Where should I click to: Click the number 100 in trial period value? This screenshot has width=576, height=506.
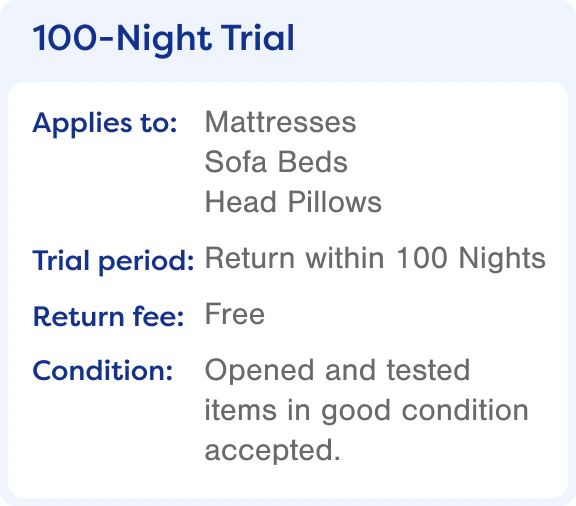pyautogui.click(x=422, y=258)
